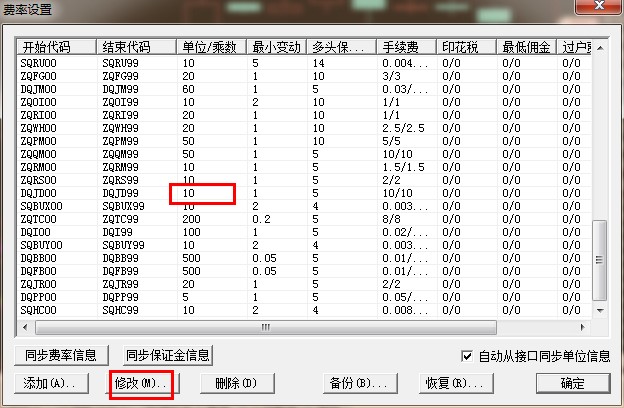
Task: Select the ZQQM00 row
Action: tap(304, 154)
